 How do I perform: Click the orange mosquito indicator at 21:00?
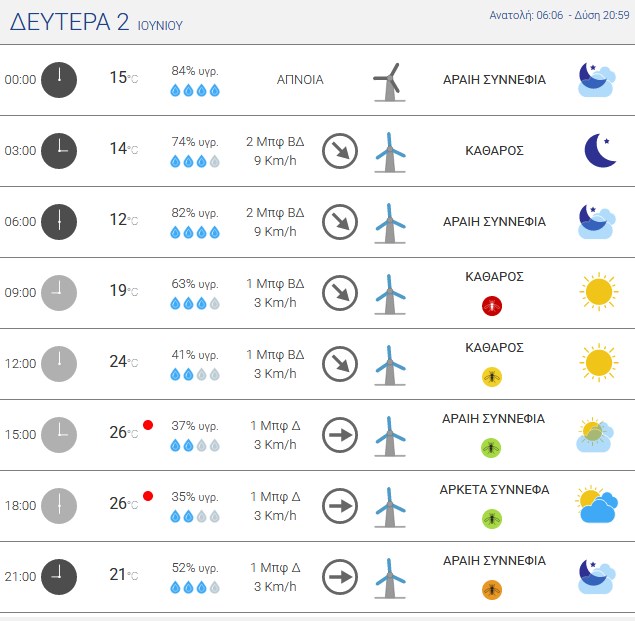[492, 590]
